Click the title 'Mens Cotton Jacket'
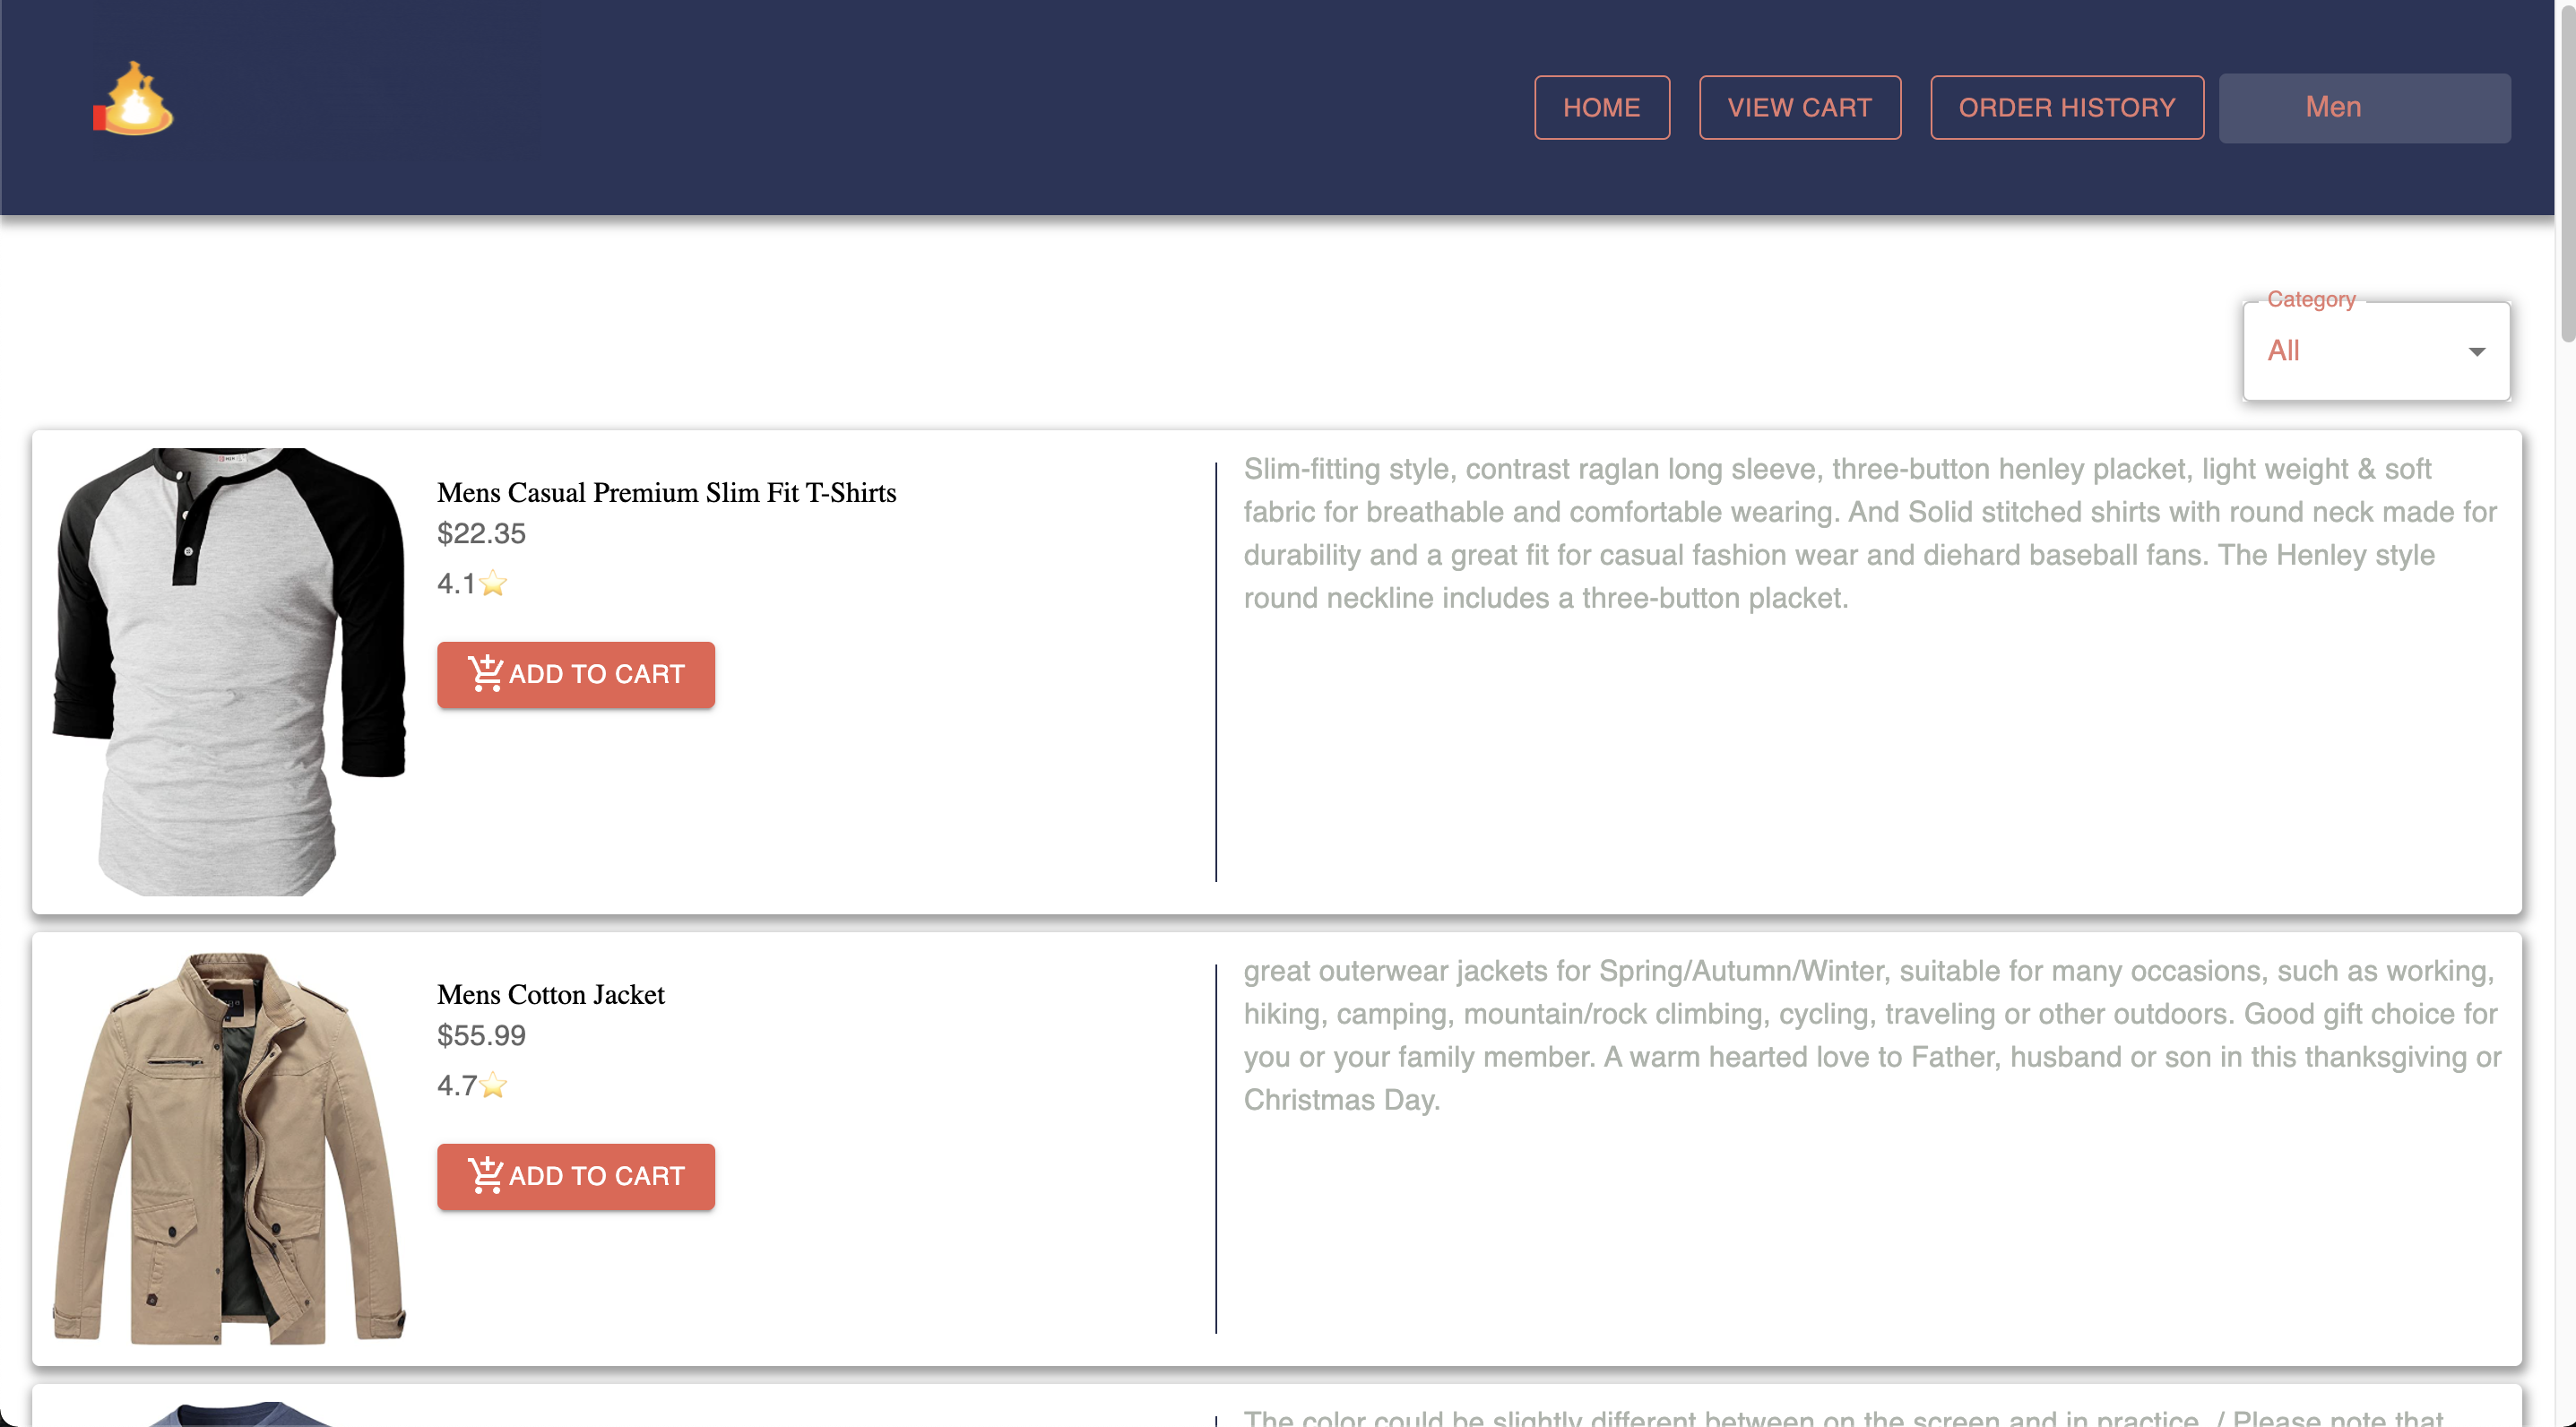2576x1427 pixels. tap(550, 995)
